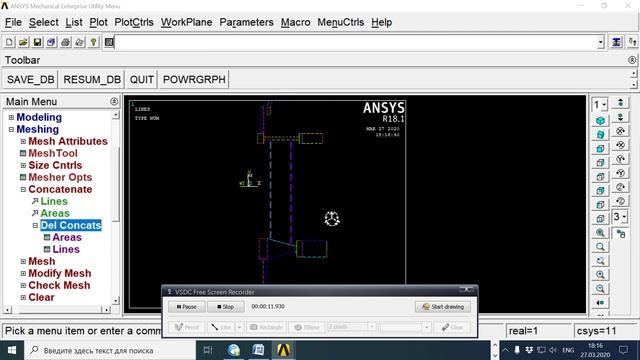Screen dimensions: 640x360
Task: Toggle the Dynamic Model Mode icon
Action: [621, 234]
